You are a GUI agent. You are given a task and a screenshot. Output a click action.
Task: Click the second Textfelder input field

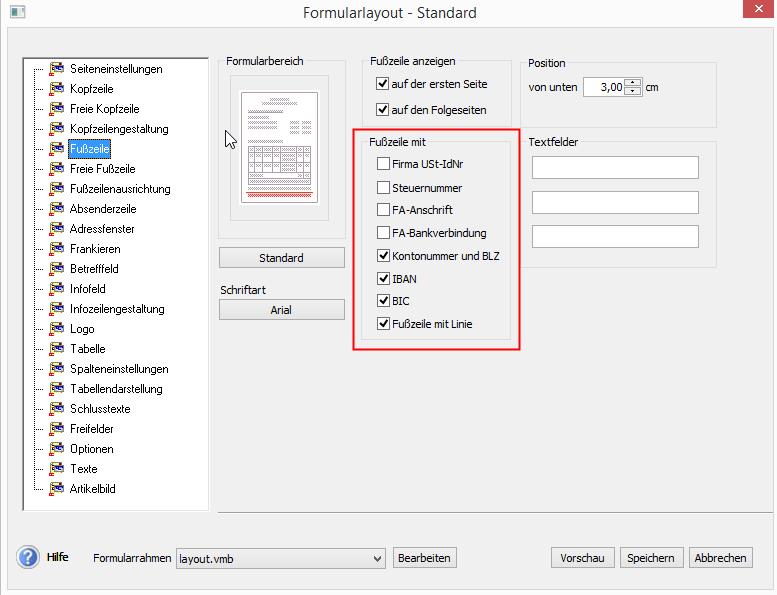(x=615, y=202)
